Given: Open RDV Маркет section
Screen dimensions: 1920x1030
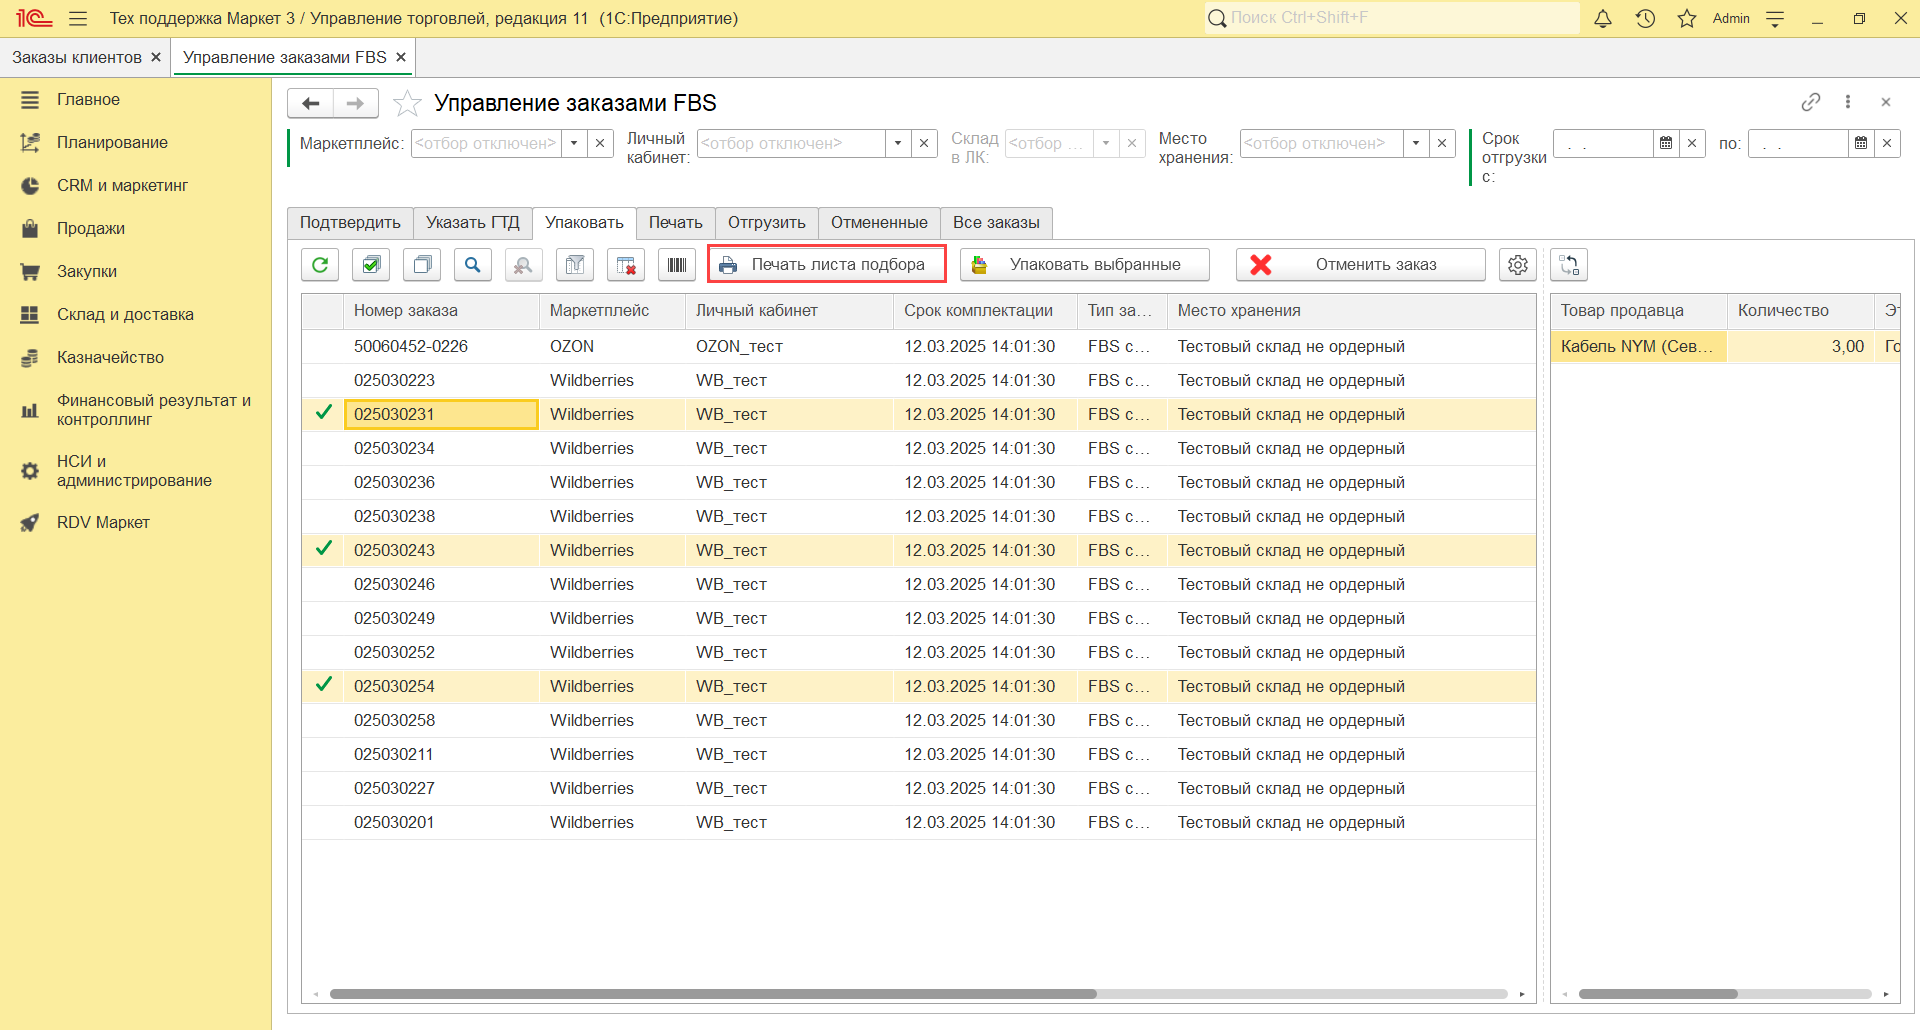Looking at the screenshot, I should tap(103, 522).
